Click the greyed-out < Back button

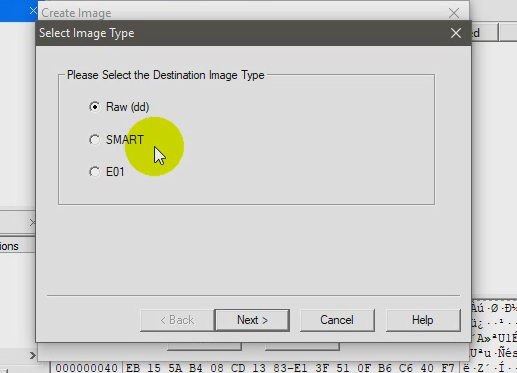tap(177, 320)
